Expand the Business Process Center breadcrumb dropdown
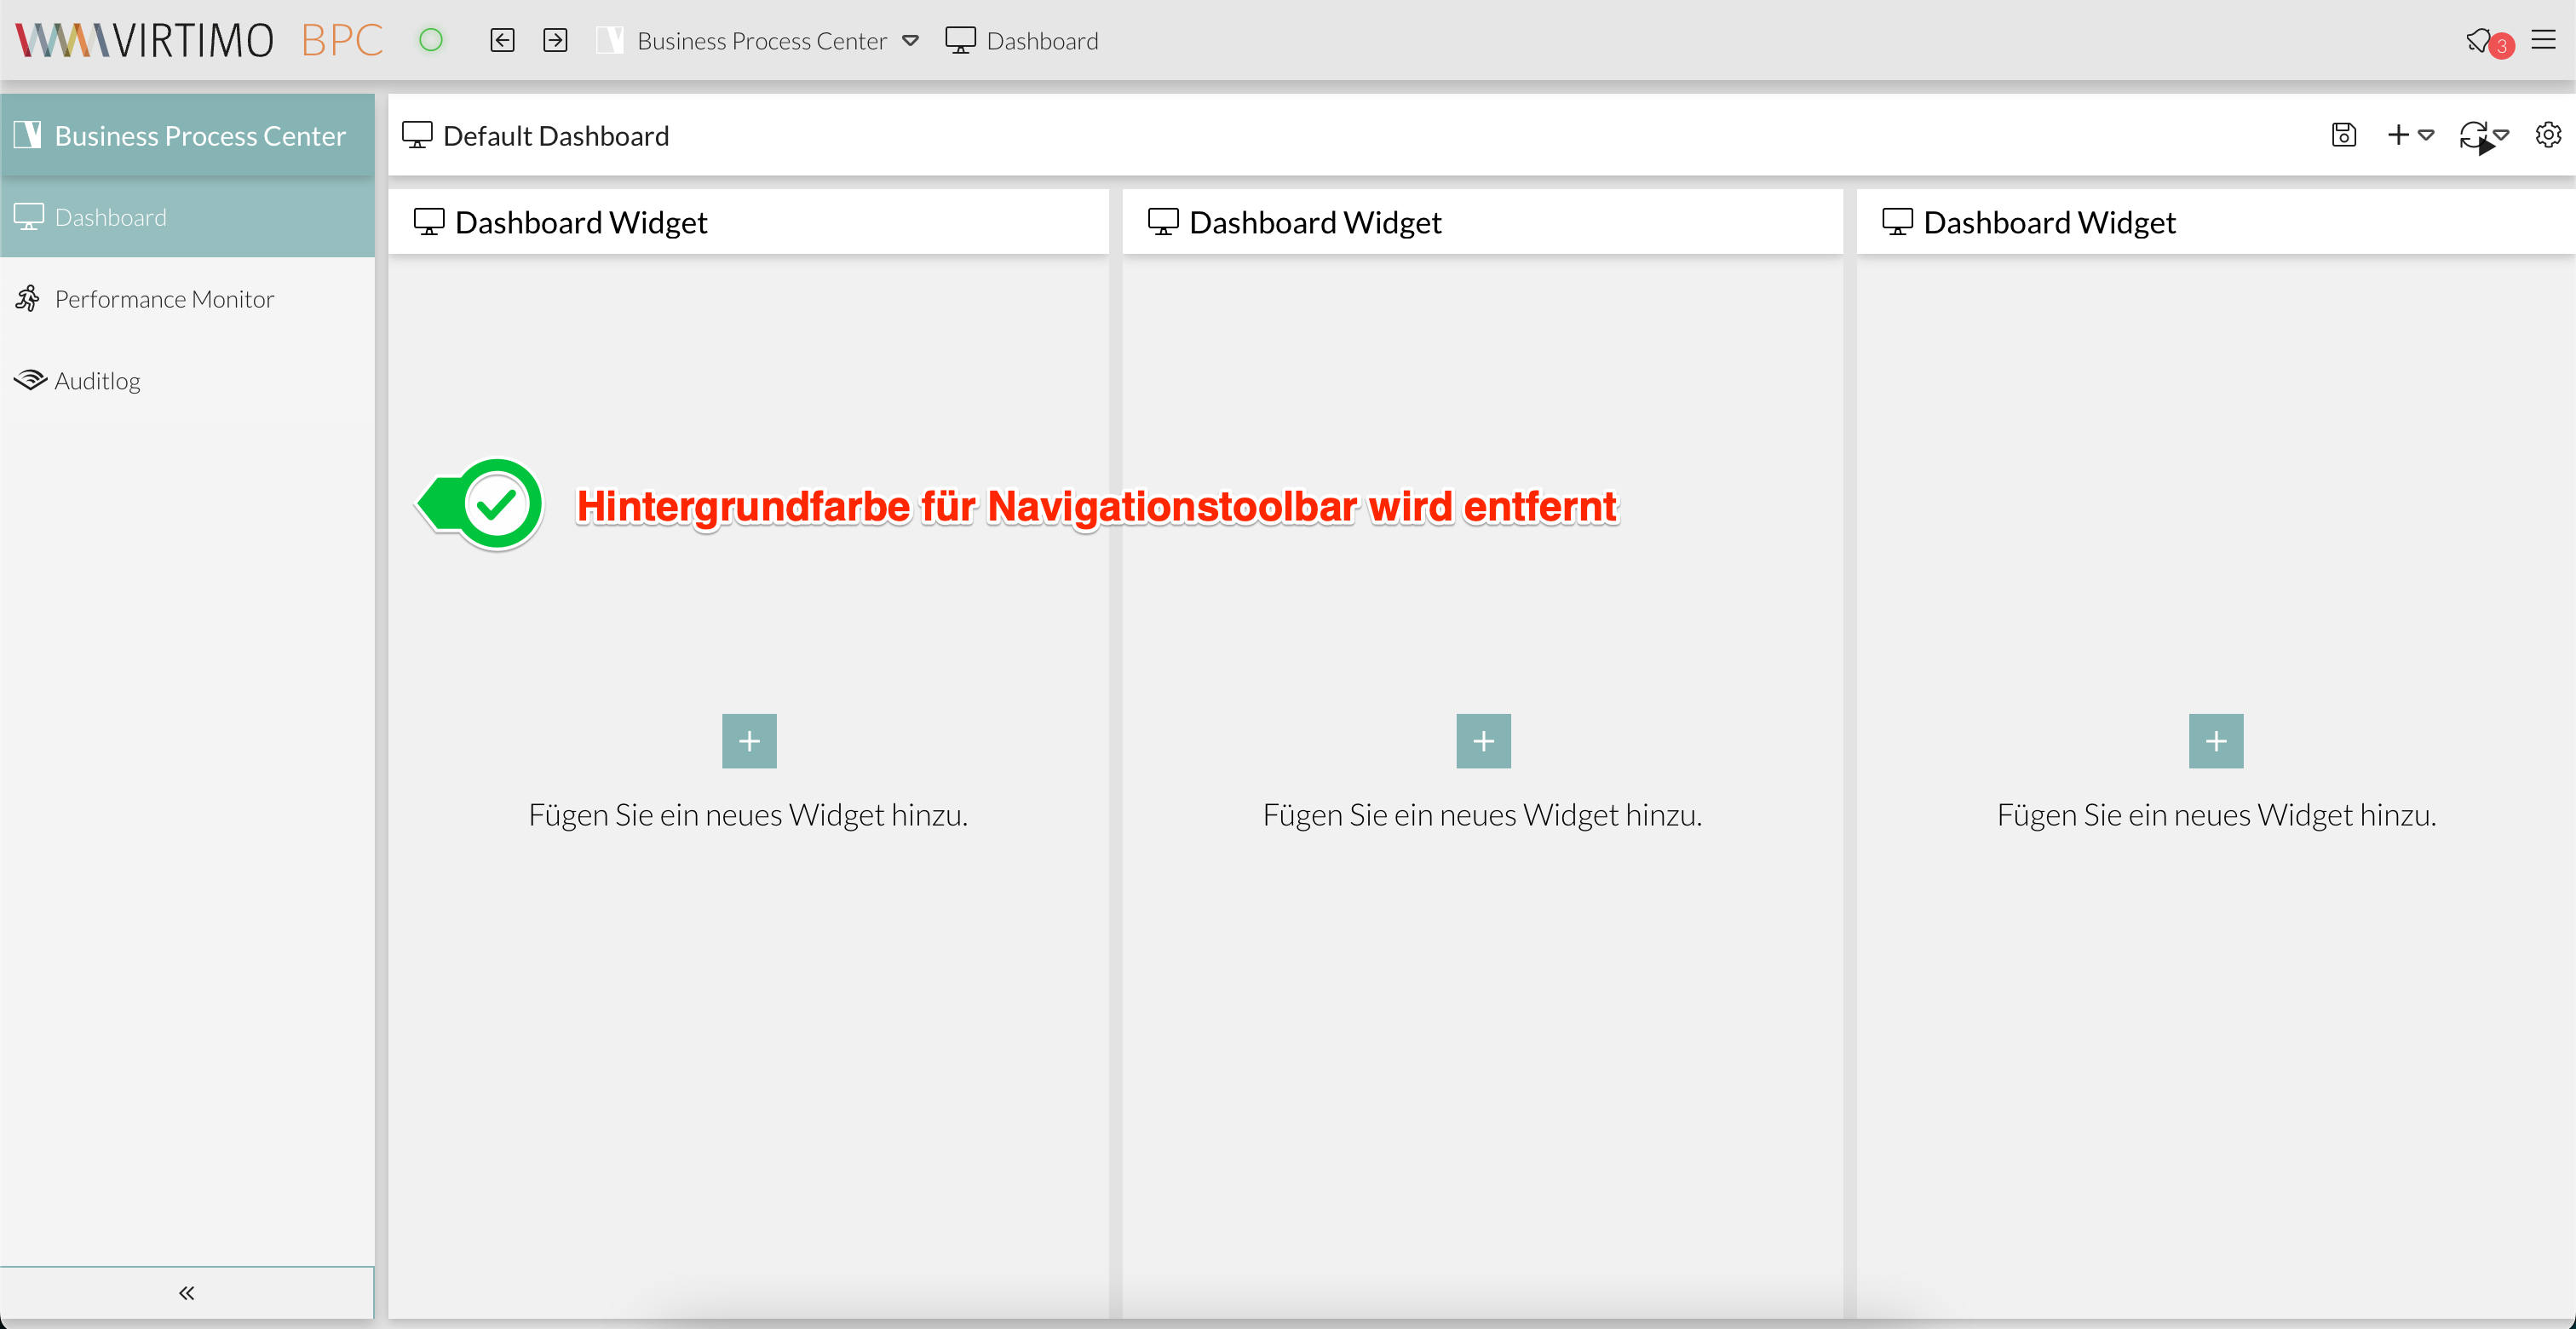 click(910, 42)
